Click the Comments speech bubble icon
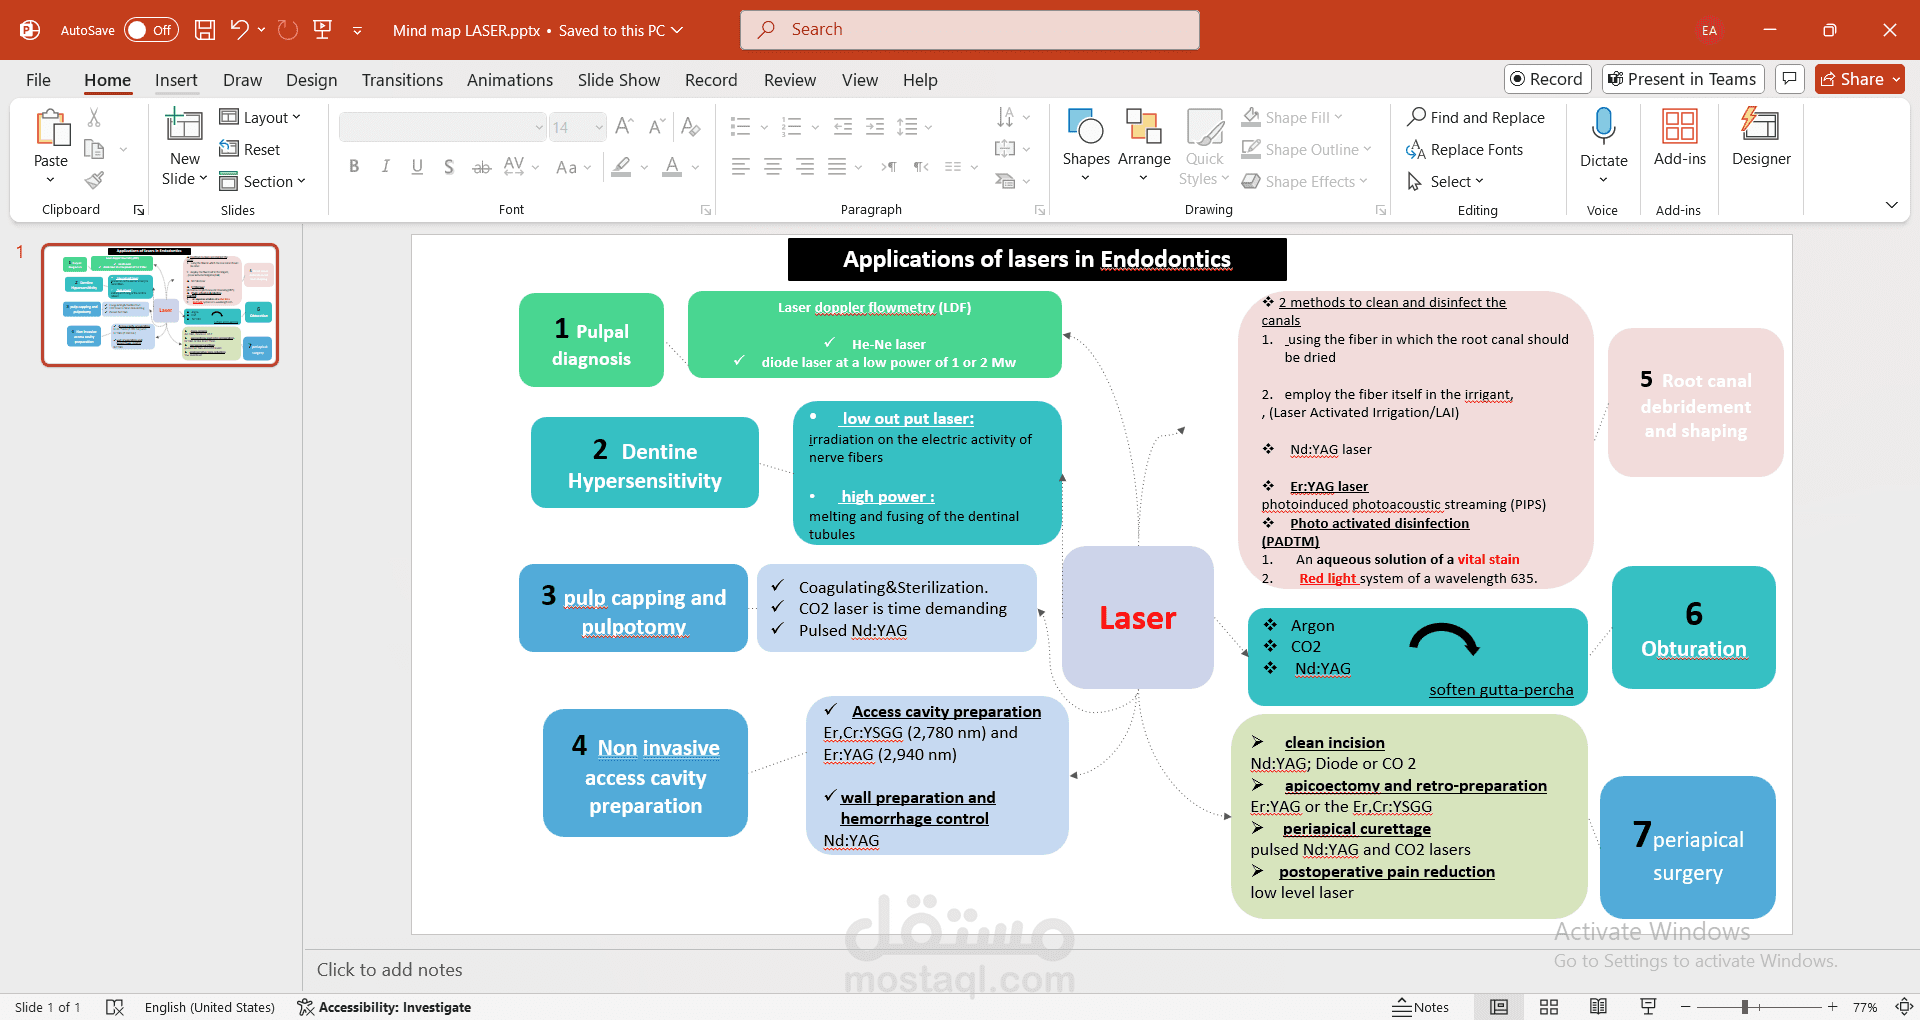 pyautogui.click(x=1790, y=78)
